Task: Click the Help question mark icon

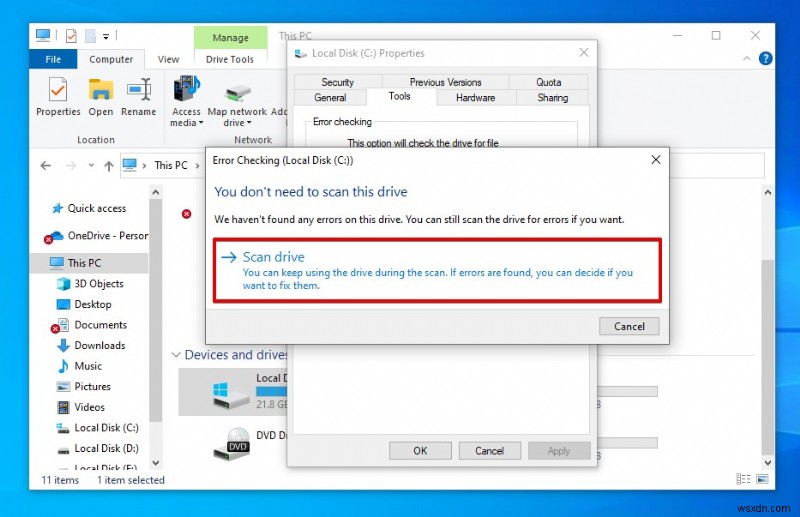Action: 765,58
